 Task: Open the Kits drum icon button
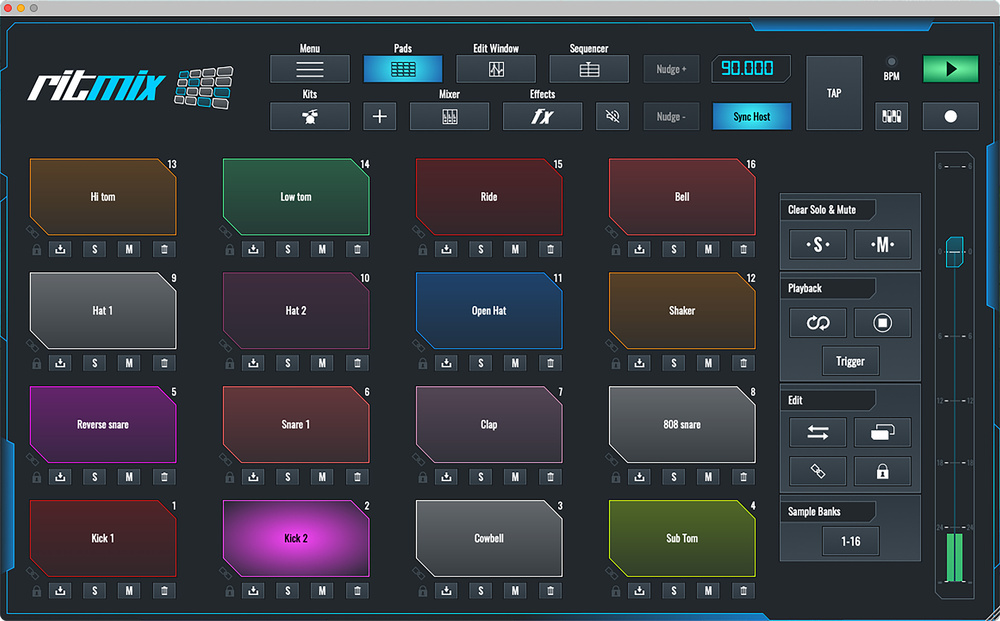click(309, 117)
